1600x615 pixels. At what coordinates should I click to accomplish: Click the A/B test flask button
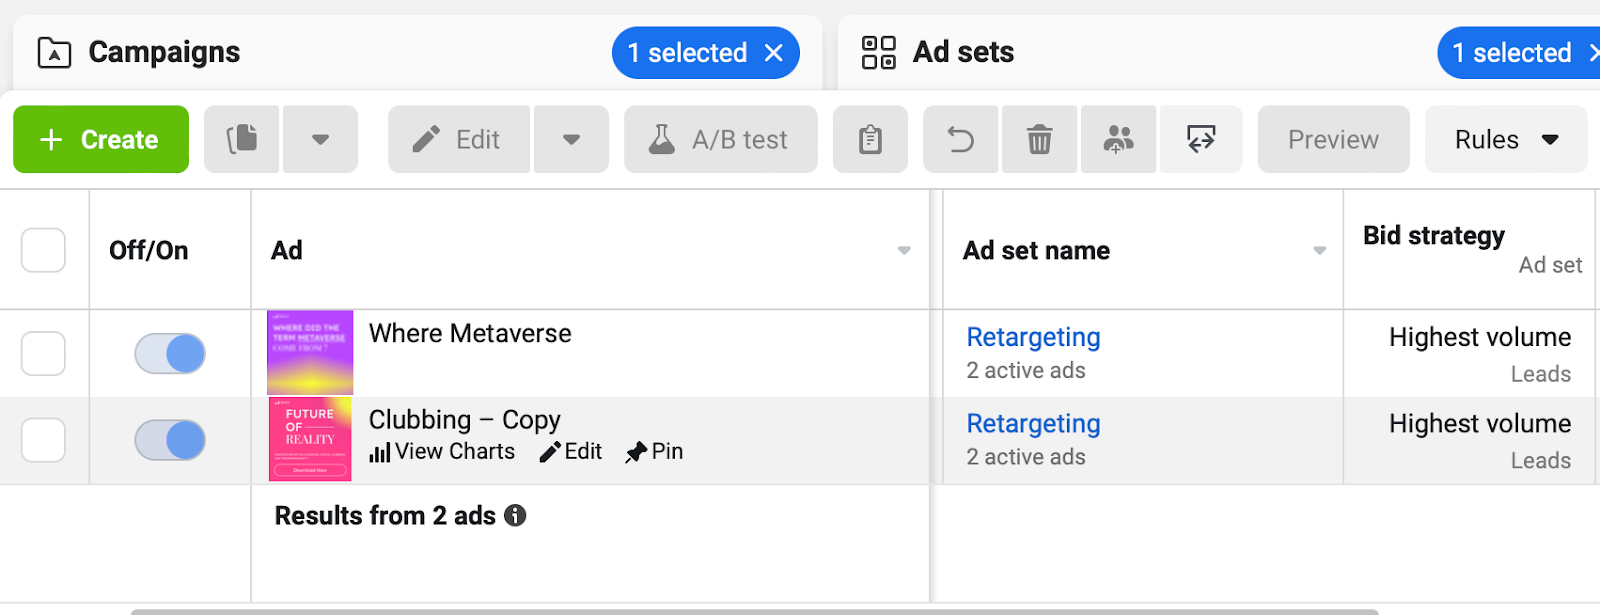pyautogui.click(x=721, y=139)
